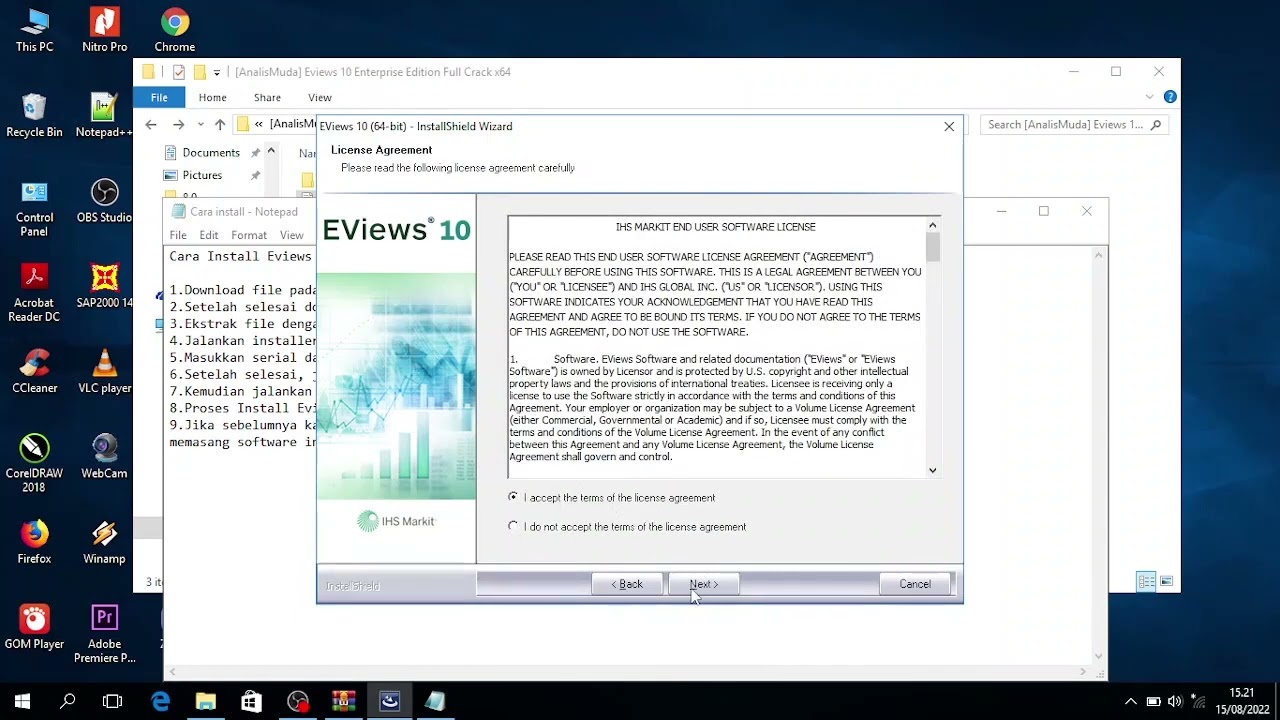Click license text scroll up arrow
This screenshot has height=720, width=1280.
coord(932,225)
